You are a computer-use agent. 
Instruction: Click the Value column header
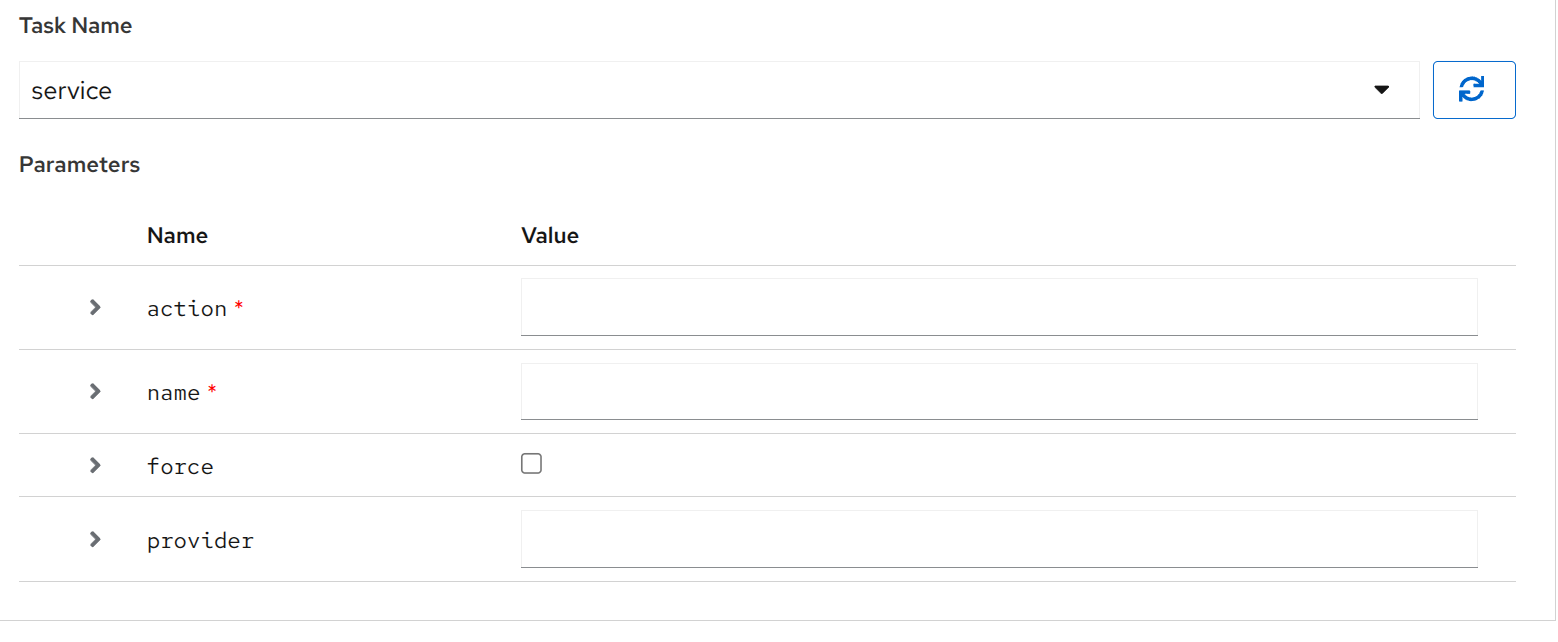(x=550, y=235)
